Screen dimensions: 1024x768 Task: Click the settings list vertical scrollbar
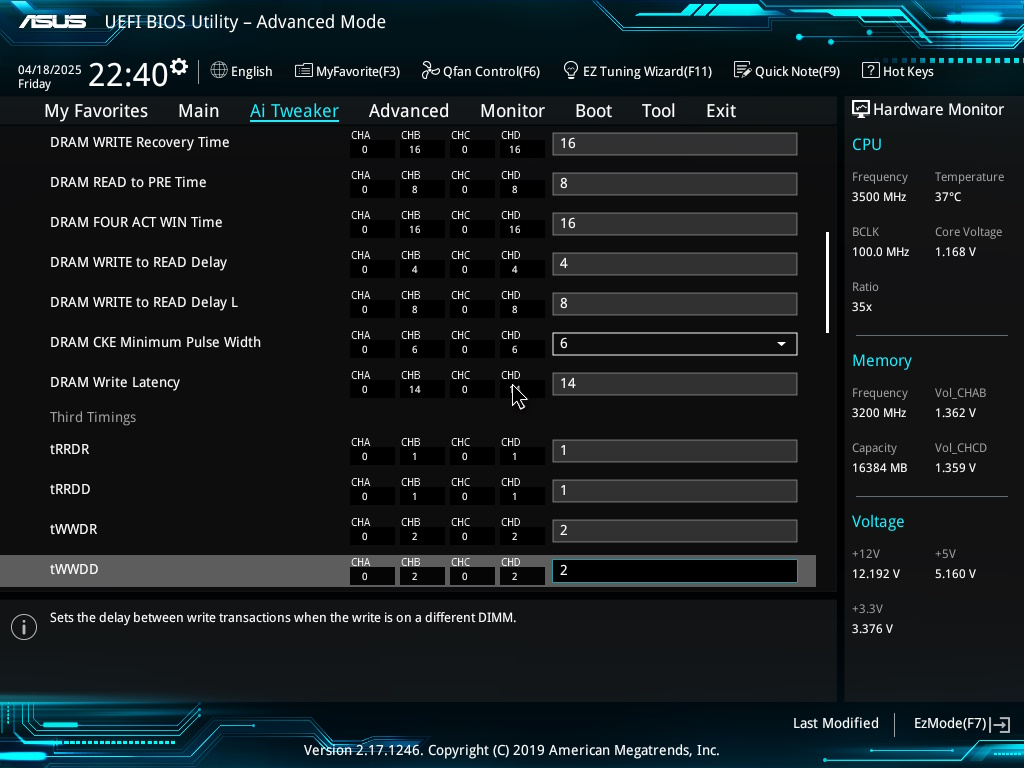point(827,282)
